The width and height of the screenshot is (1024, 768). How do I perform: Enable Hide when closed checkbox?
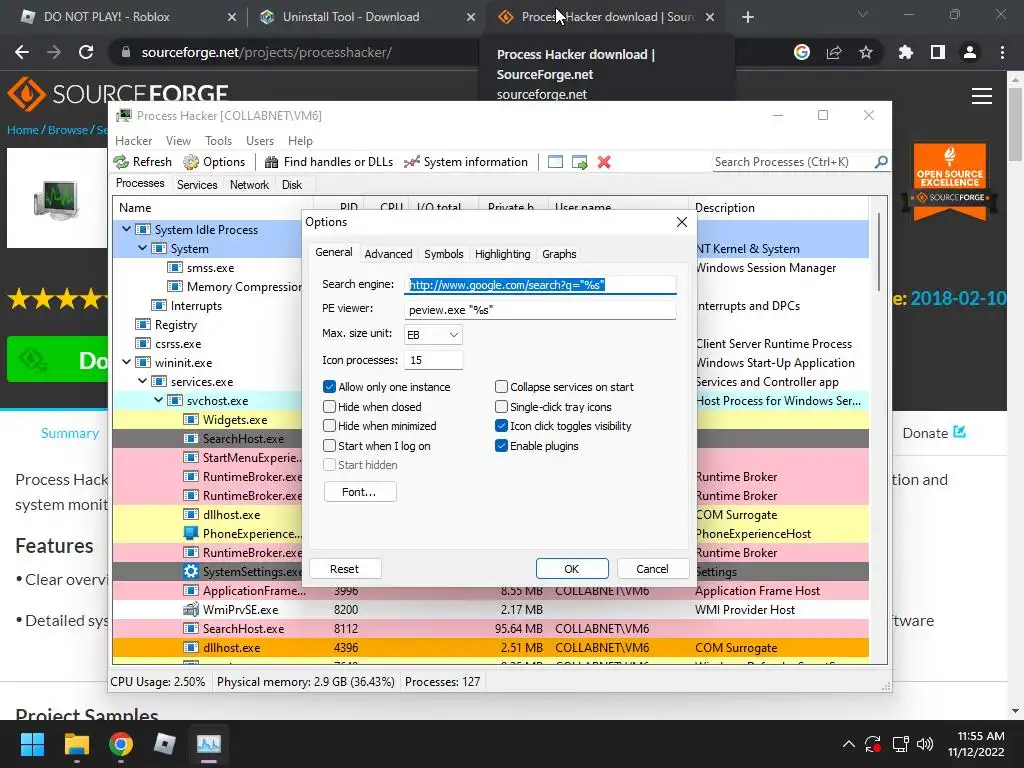(x=330, y=407)
